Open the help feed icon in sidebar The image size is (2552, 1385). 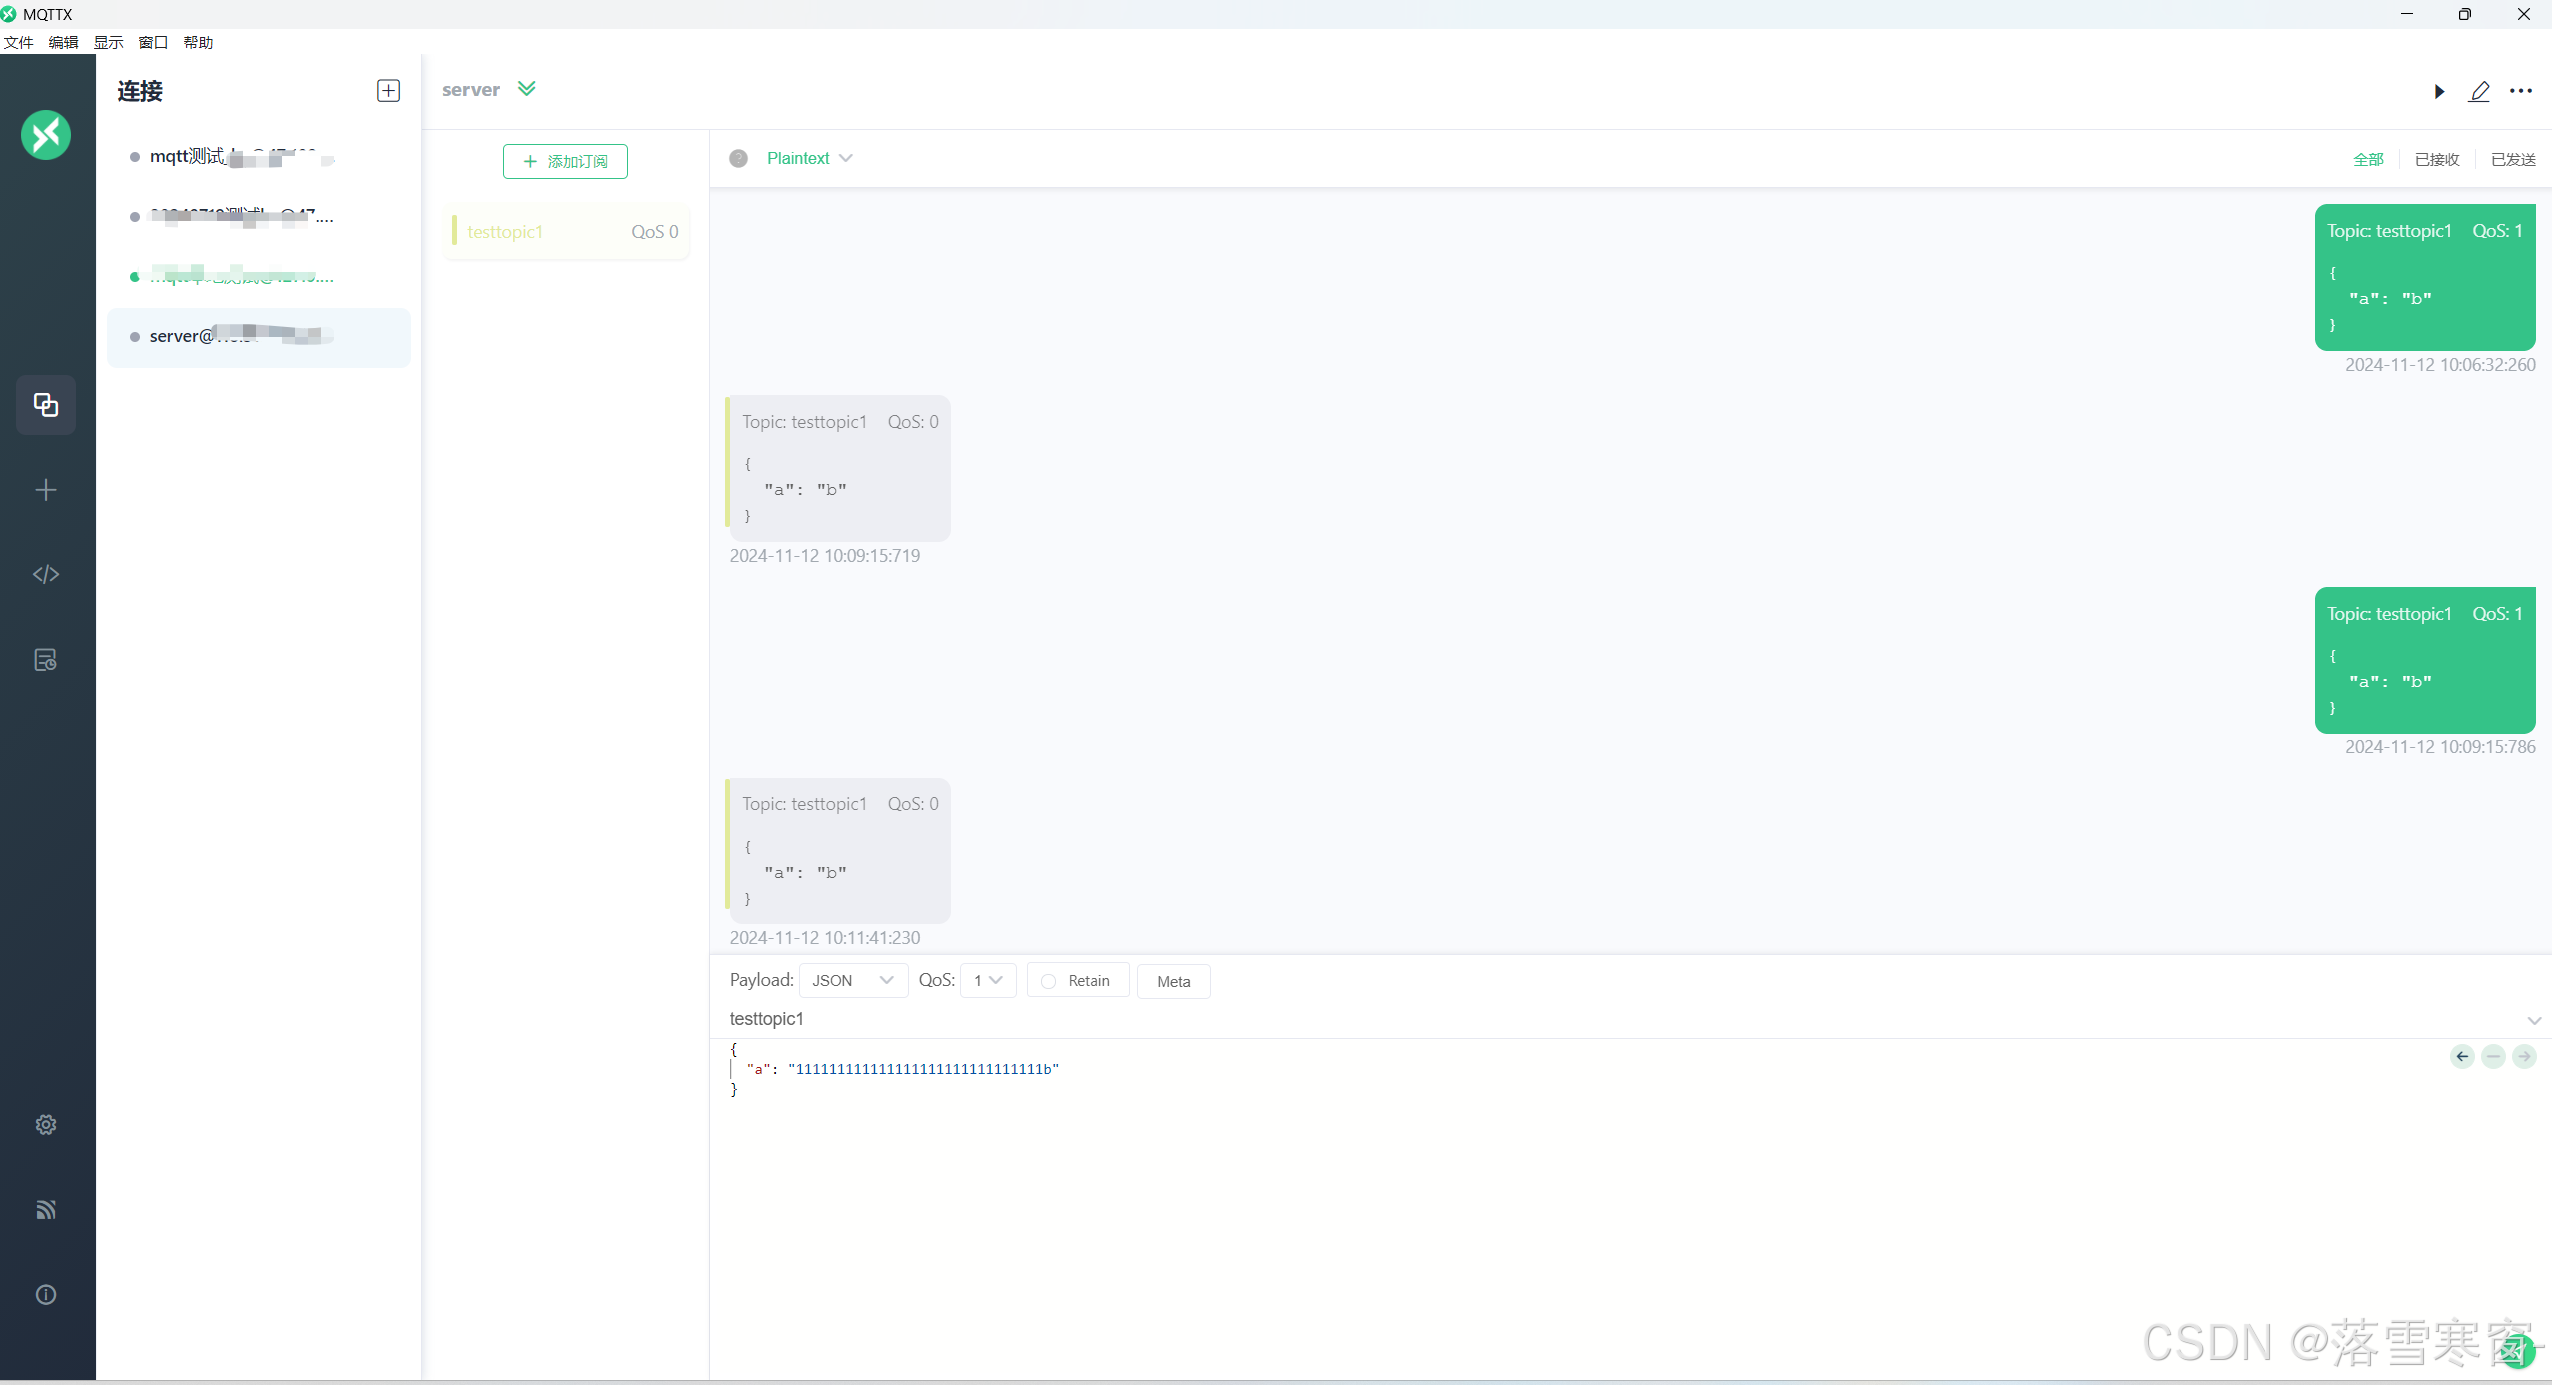click(46, 1210)
